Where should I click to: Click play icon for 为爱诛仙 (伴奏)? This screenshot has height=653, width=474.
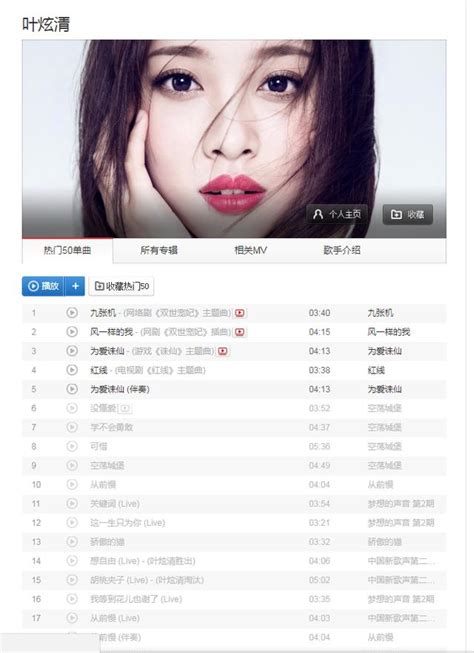[x=72, y=389]
